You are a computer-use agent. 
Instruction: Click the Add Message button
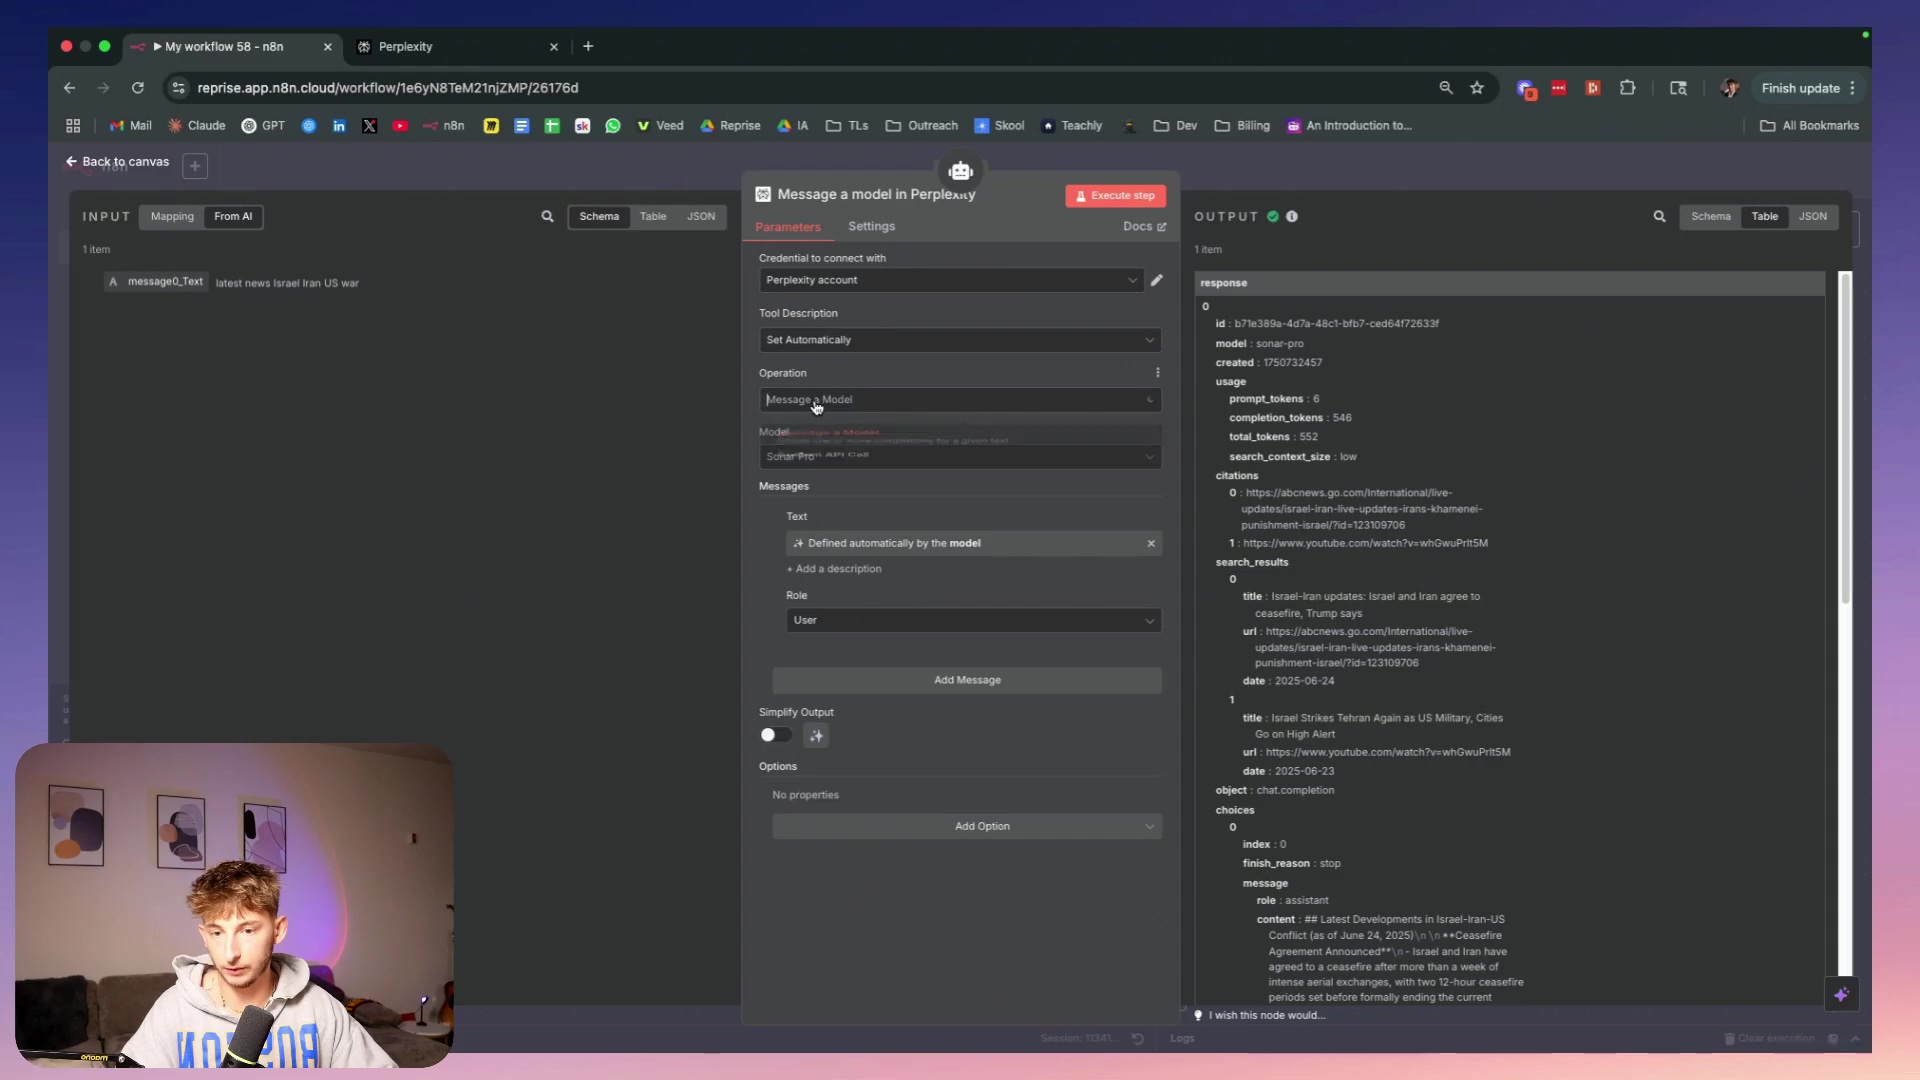click(967, 680)
